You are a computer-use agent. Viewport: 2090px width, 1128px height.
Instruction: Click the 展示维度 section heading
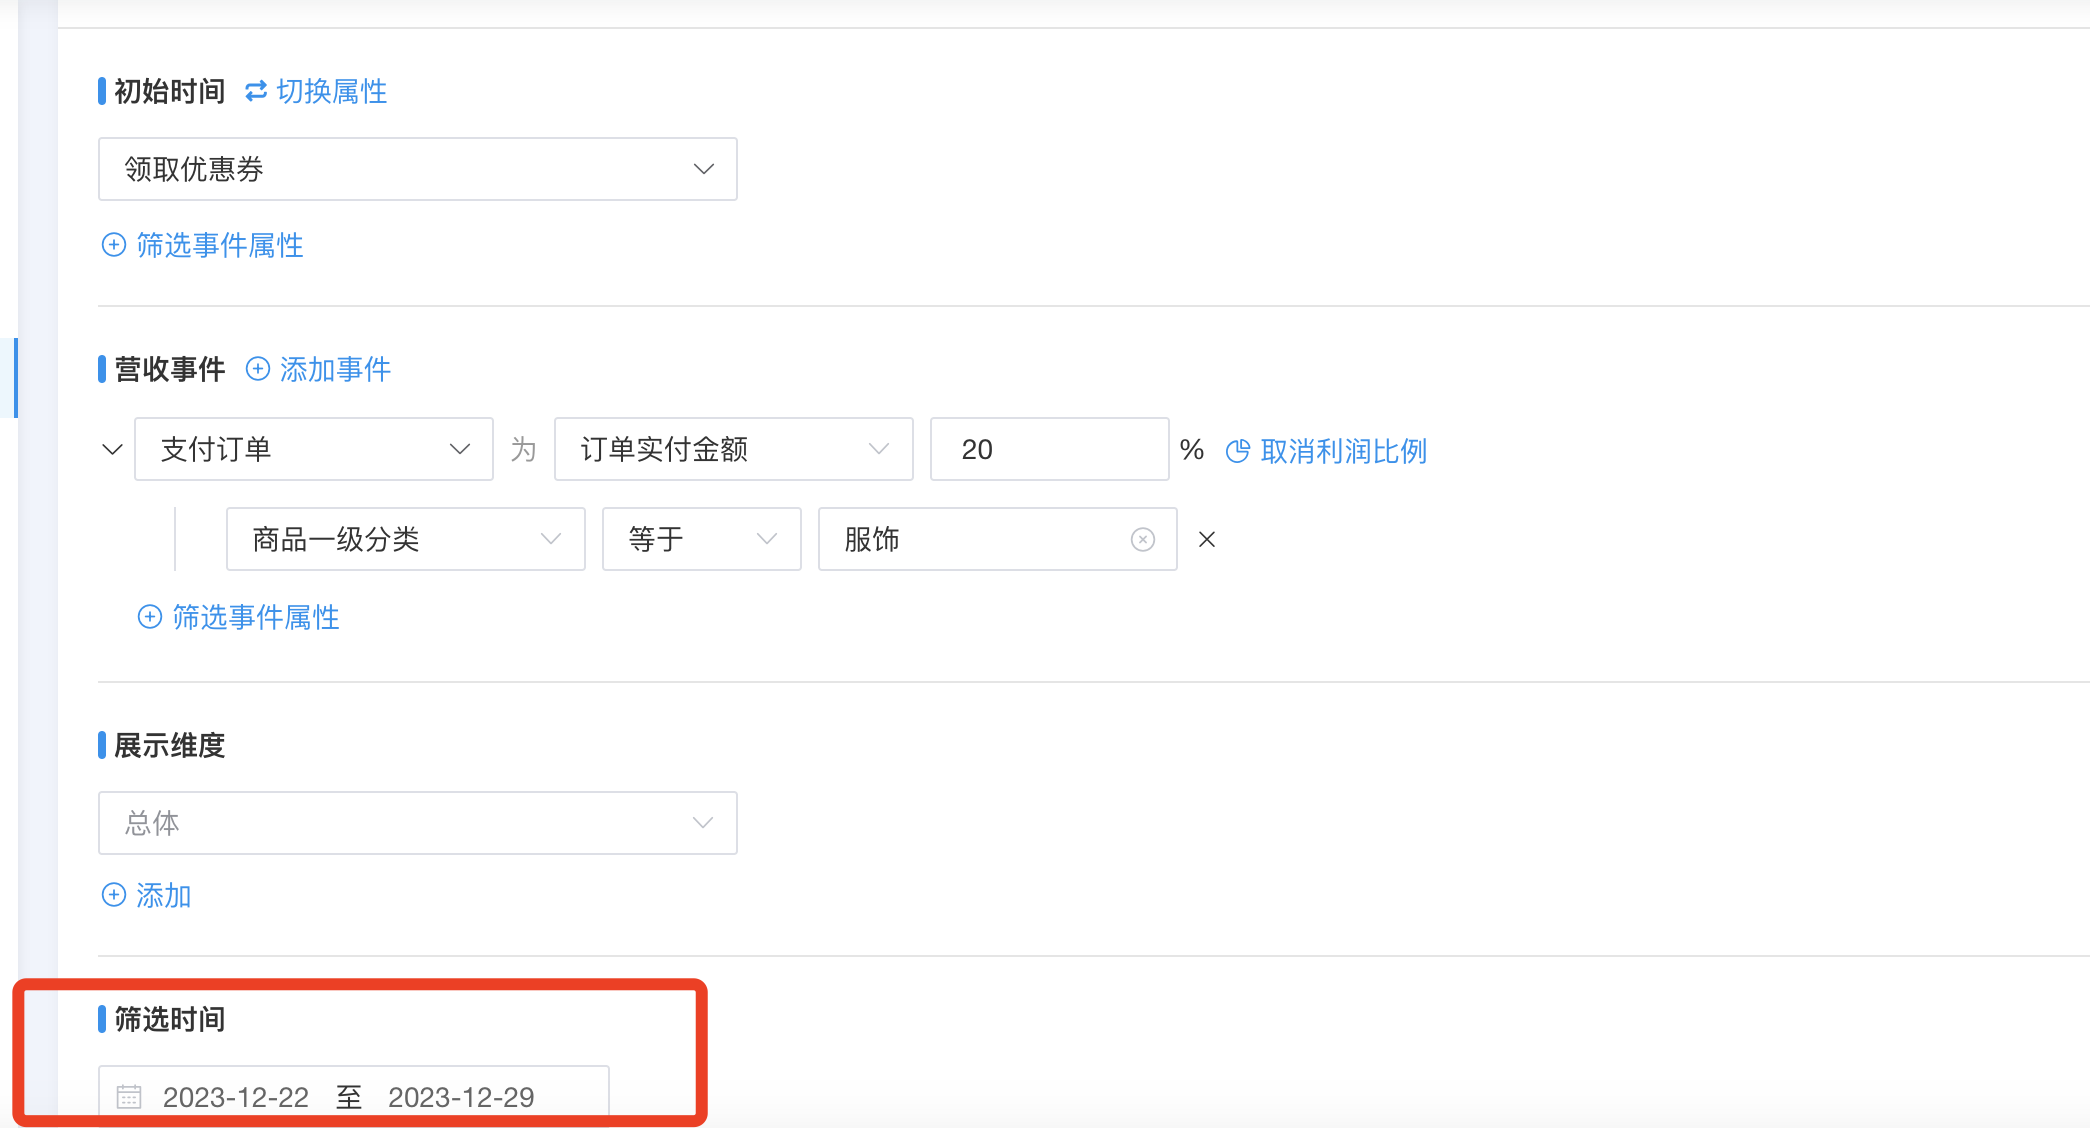pyautogui.click(x=170, y=745)
